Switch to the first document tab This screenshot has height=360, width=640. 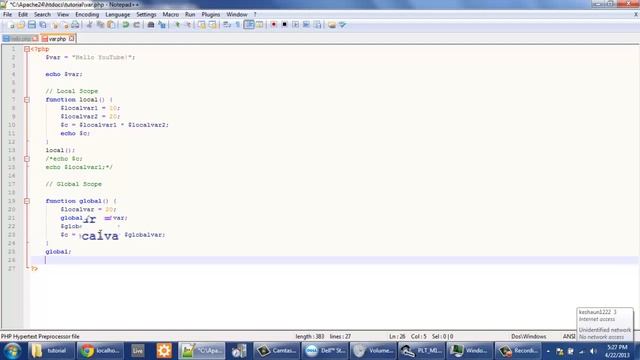20,39
